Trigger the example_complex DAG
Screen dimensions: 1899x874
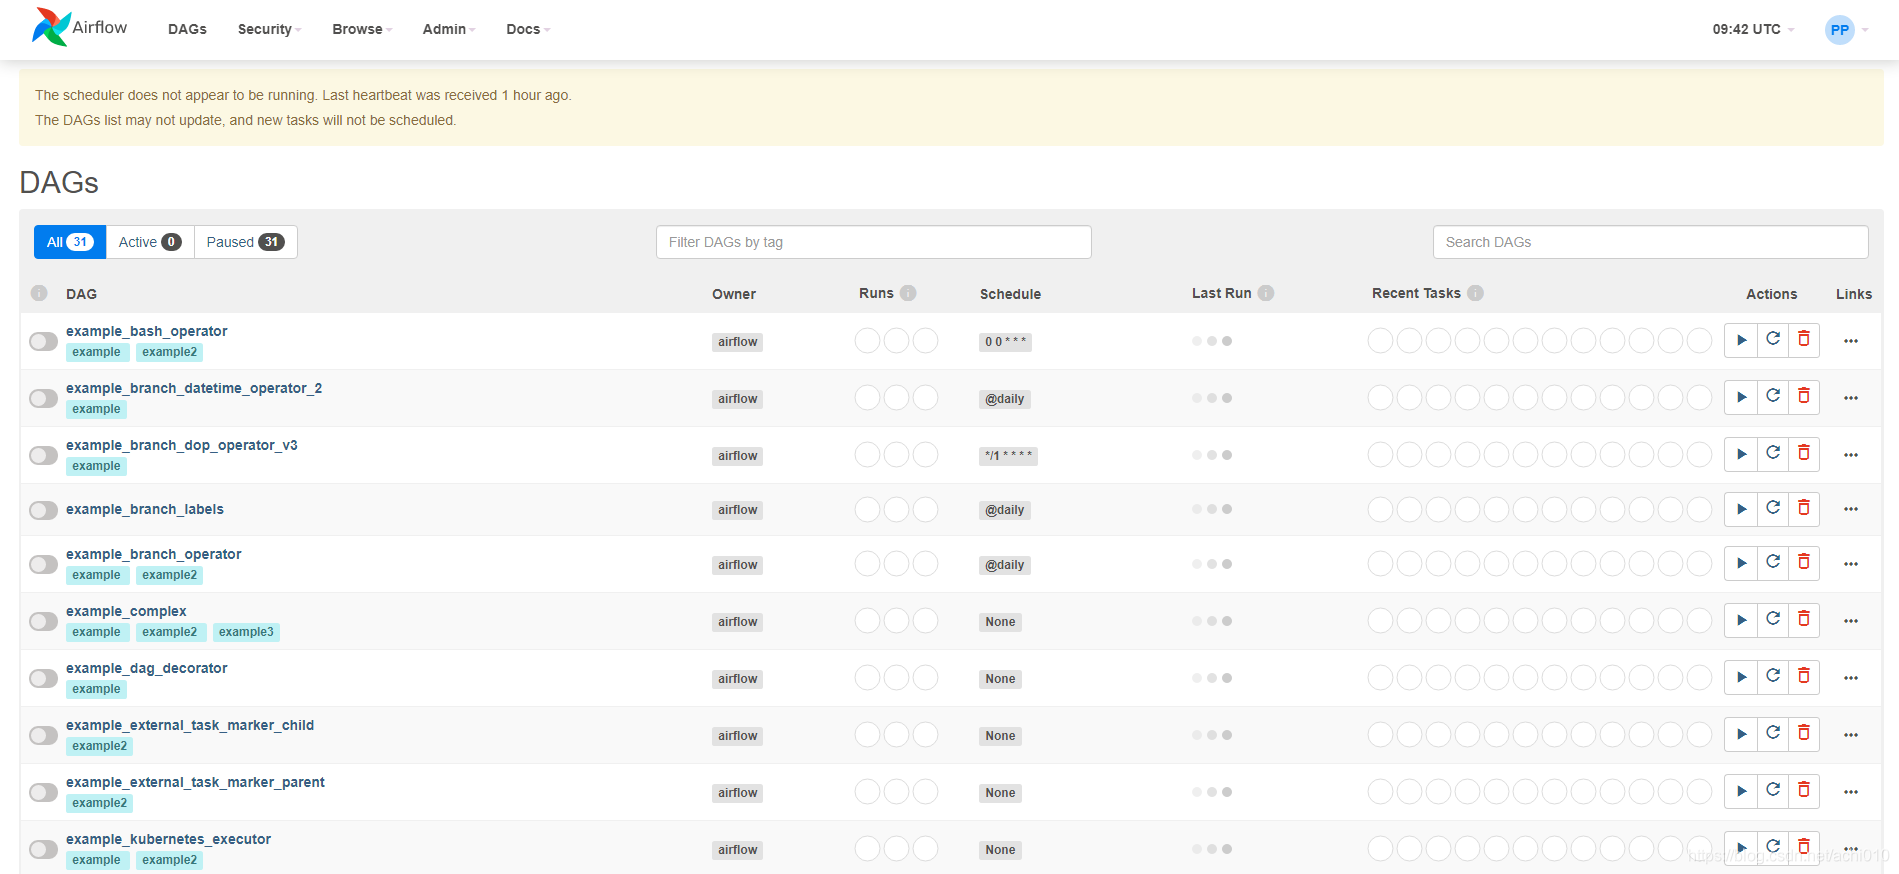[1741, 620]
